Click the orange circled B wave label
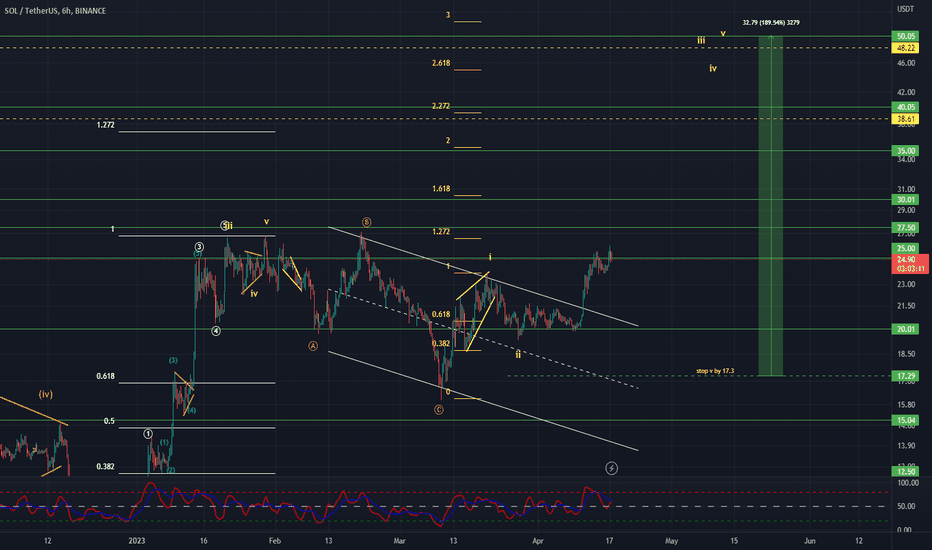 pos(366,222)
